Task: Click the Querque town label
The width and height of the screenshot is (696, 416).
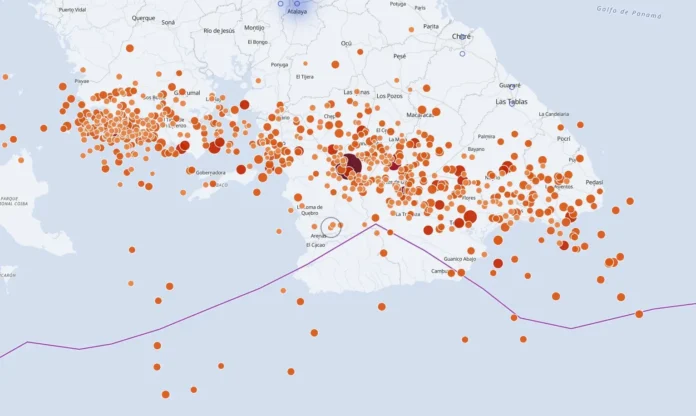Action: click(143, 18)
